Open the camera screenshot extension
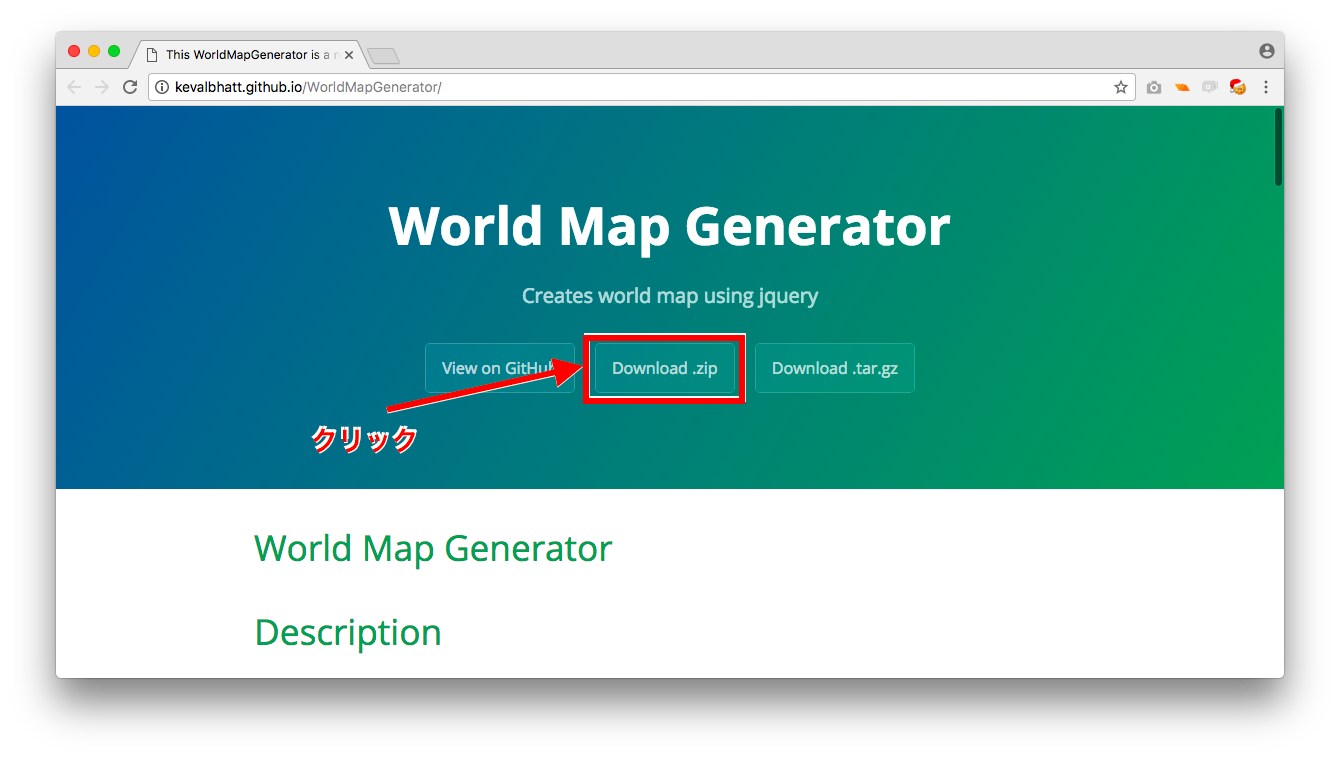 click(x=1154, y=88)
